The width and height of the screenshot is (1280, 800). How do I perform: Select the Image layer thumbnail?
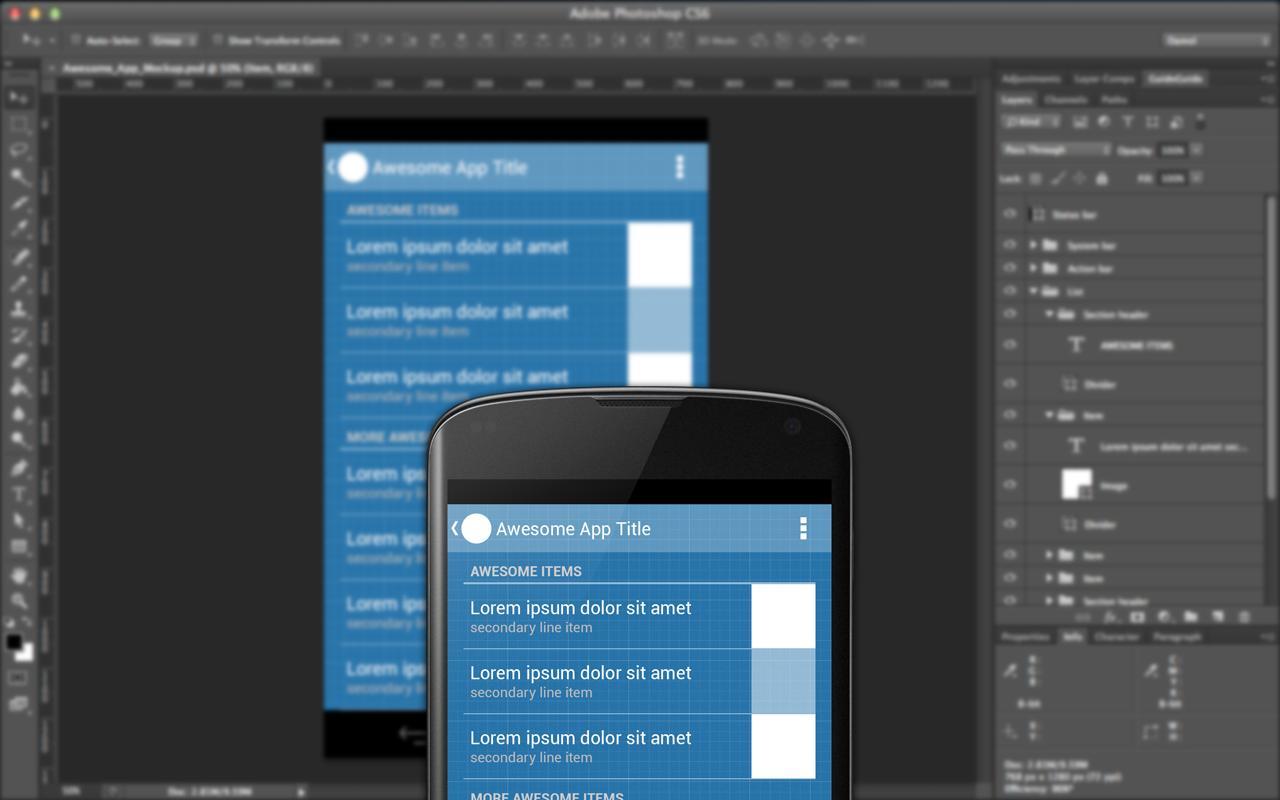click(x=1076, y=485)
